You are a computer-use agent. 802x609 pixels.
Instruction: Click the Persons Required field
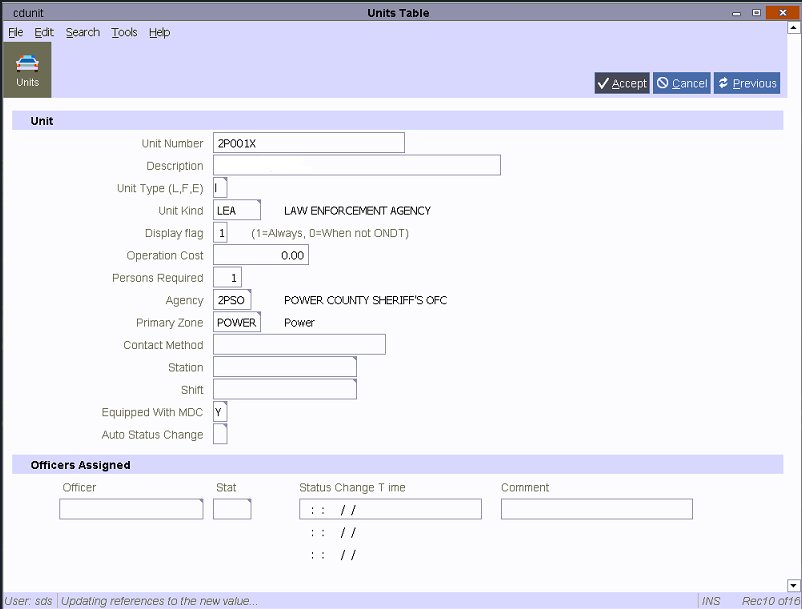tap(227, 277)
